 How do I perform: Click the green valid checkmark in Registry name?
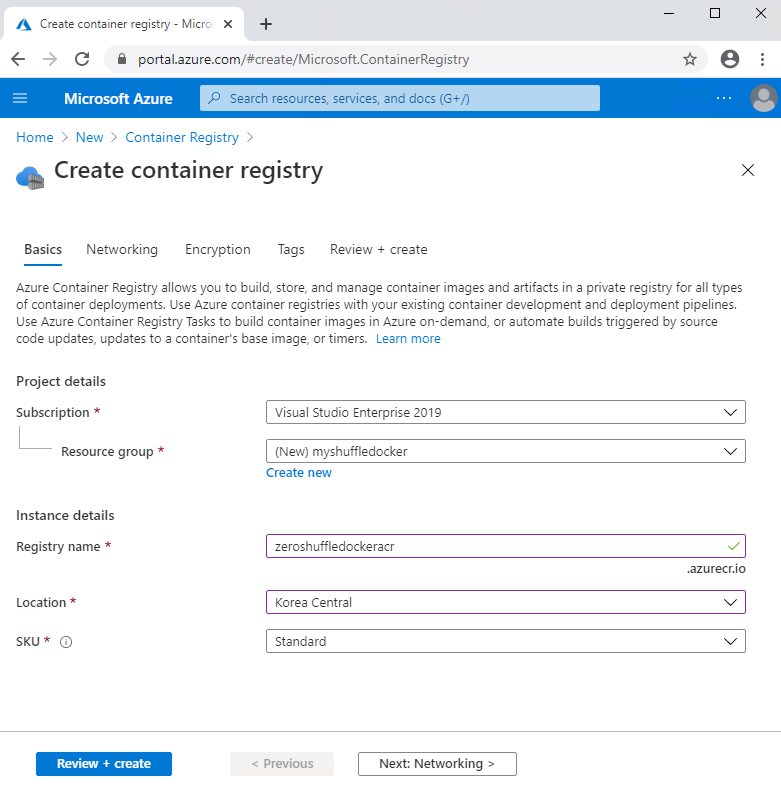coord(734,546)
